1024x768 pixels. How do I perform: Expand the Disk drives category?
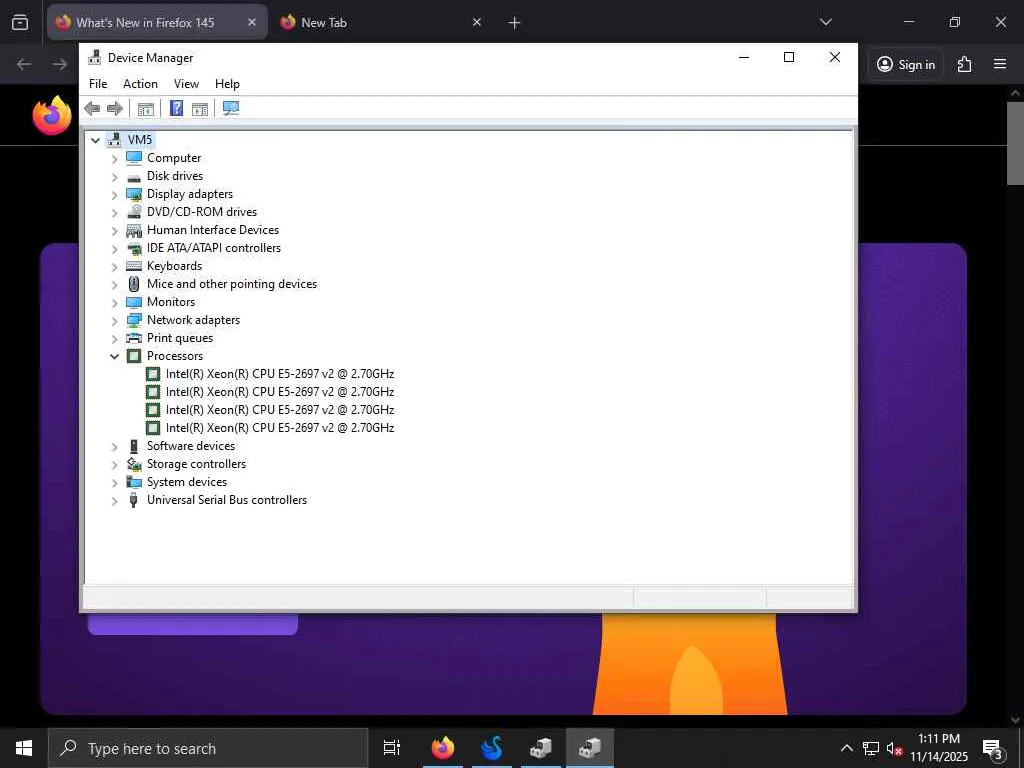[114, 177]
